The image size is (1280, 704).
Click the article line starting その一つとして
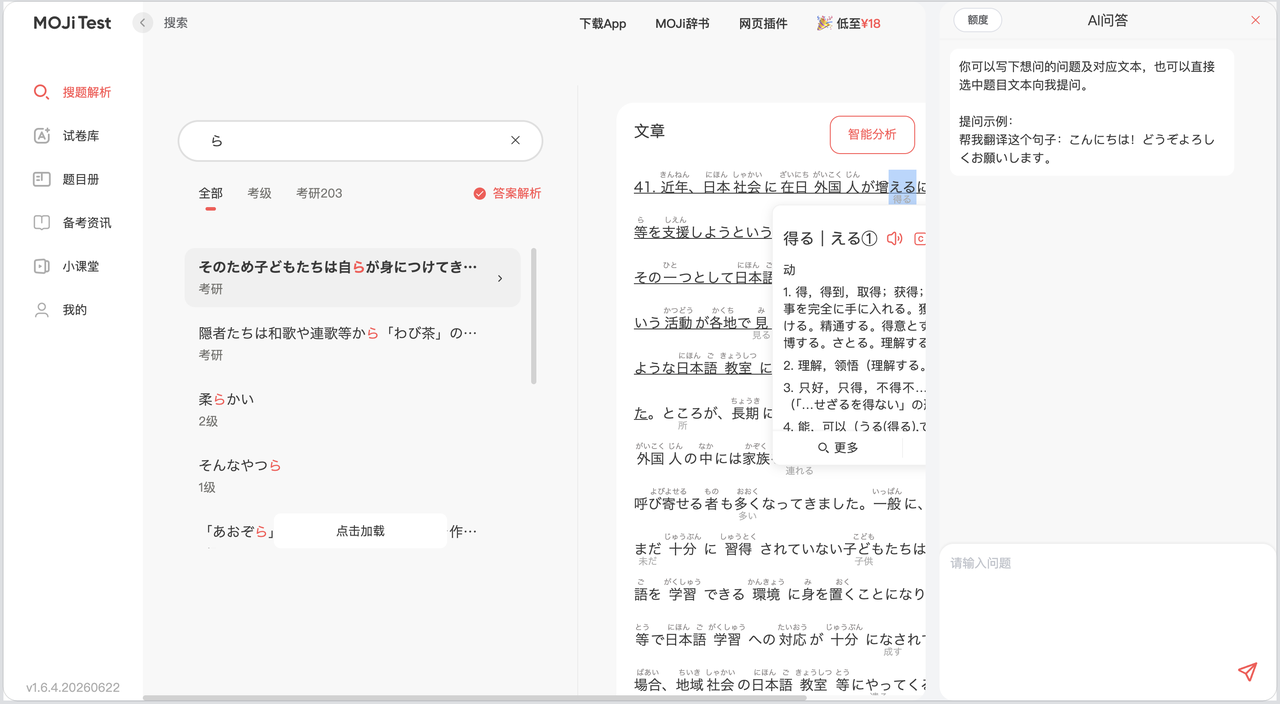click(x=703, y=277)
